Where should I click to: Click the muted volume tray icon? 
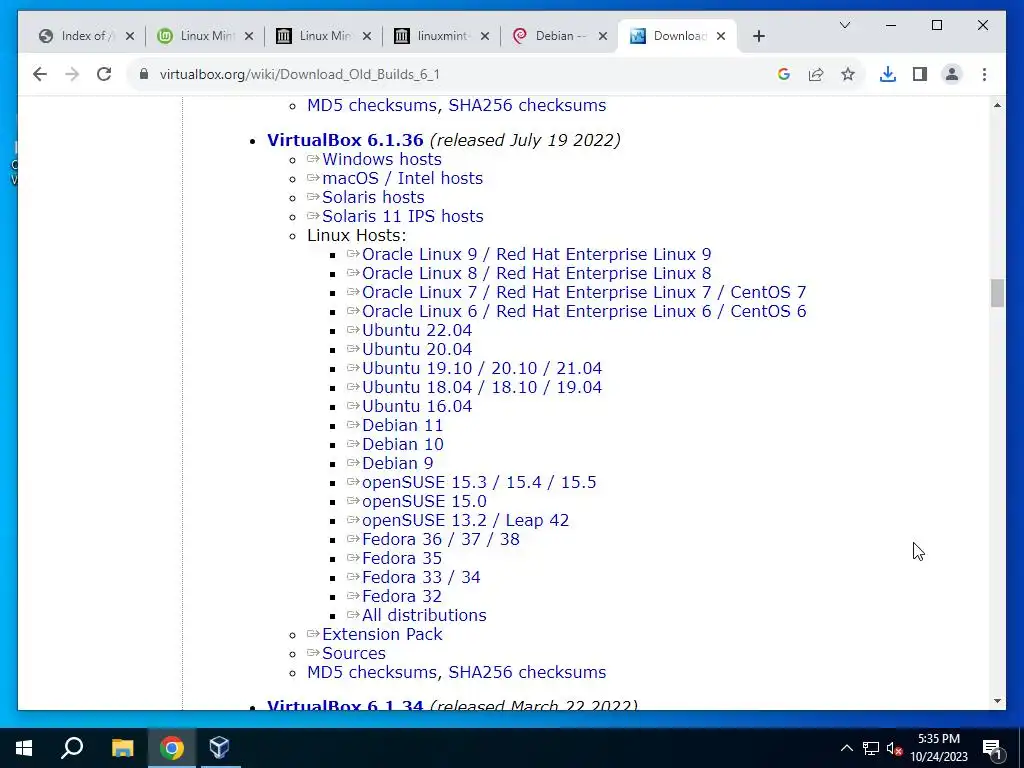(895, 748)
